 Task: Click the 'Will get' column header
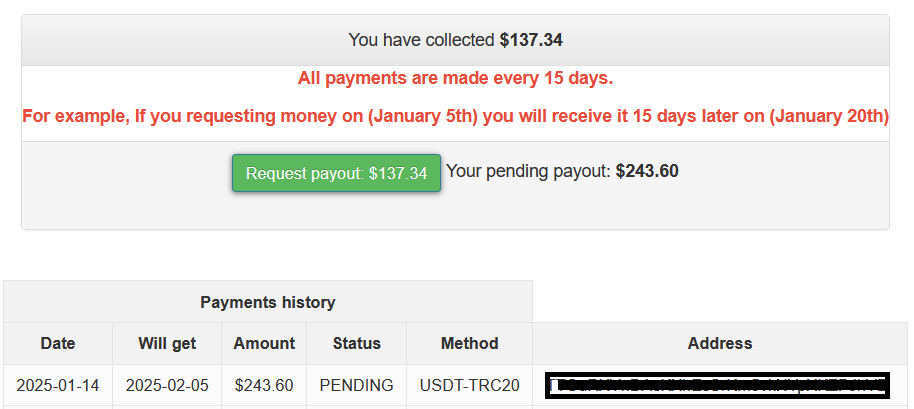(167, 343)
